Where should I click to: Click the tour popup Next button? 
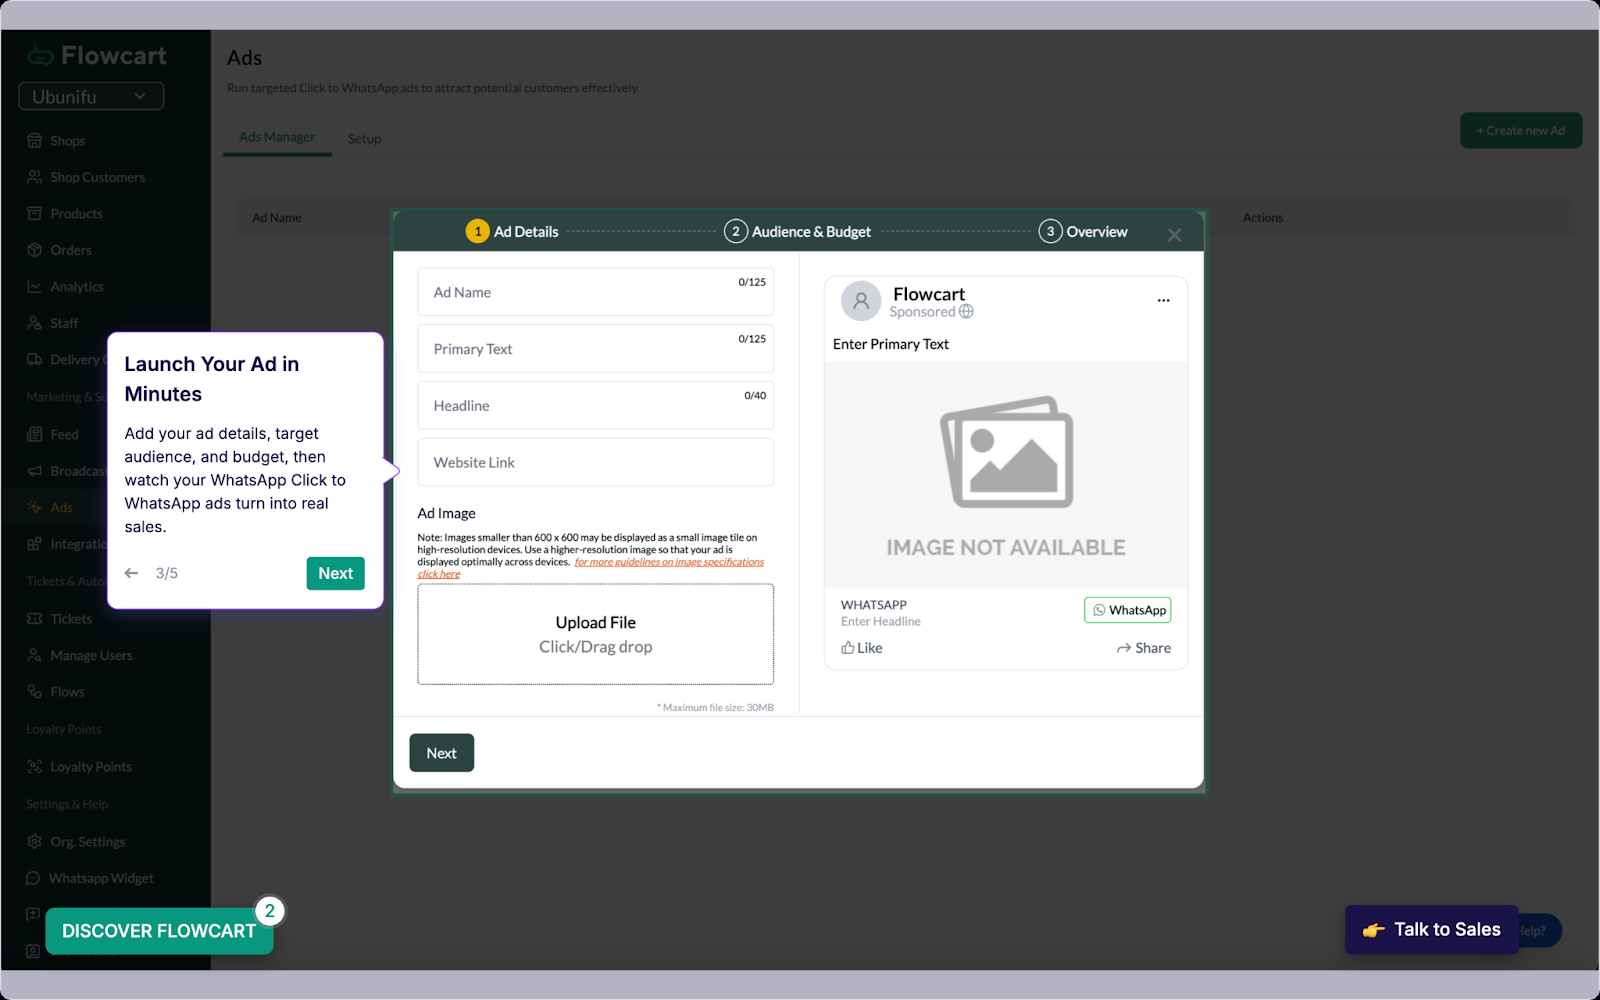[335, 573]
